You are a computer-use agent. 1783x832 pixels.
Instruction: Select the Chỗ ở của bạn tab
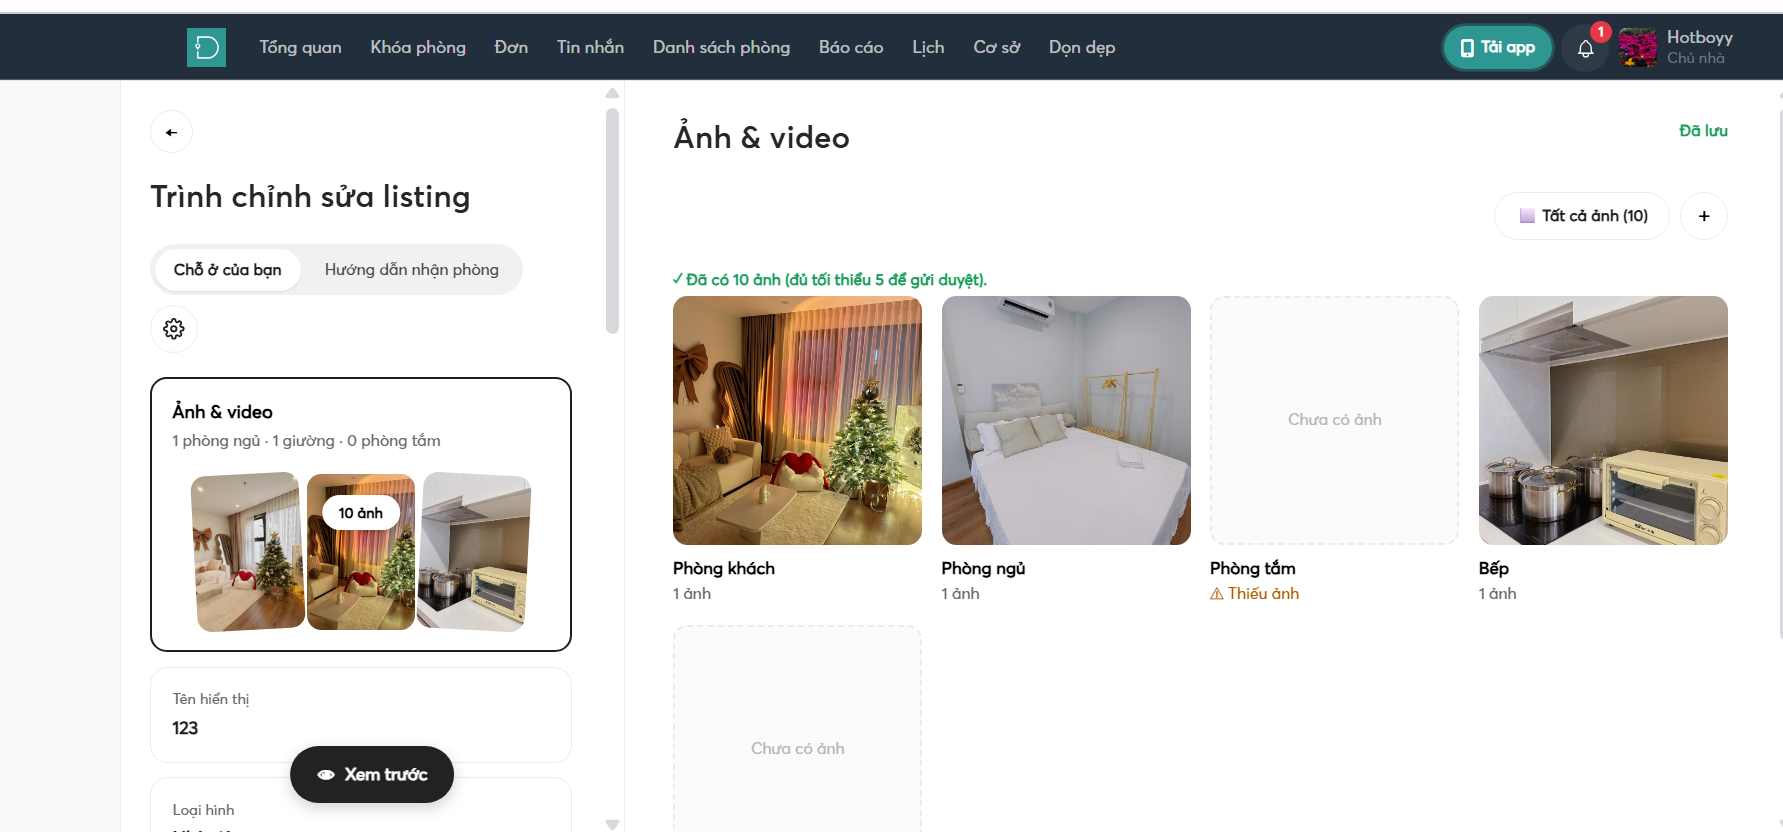click(227, 270)
